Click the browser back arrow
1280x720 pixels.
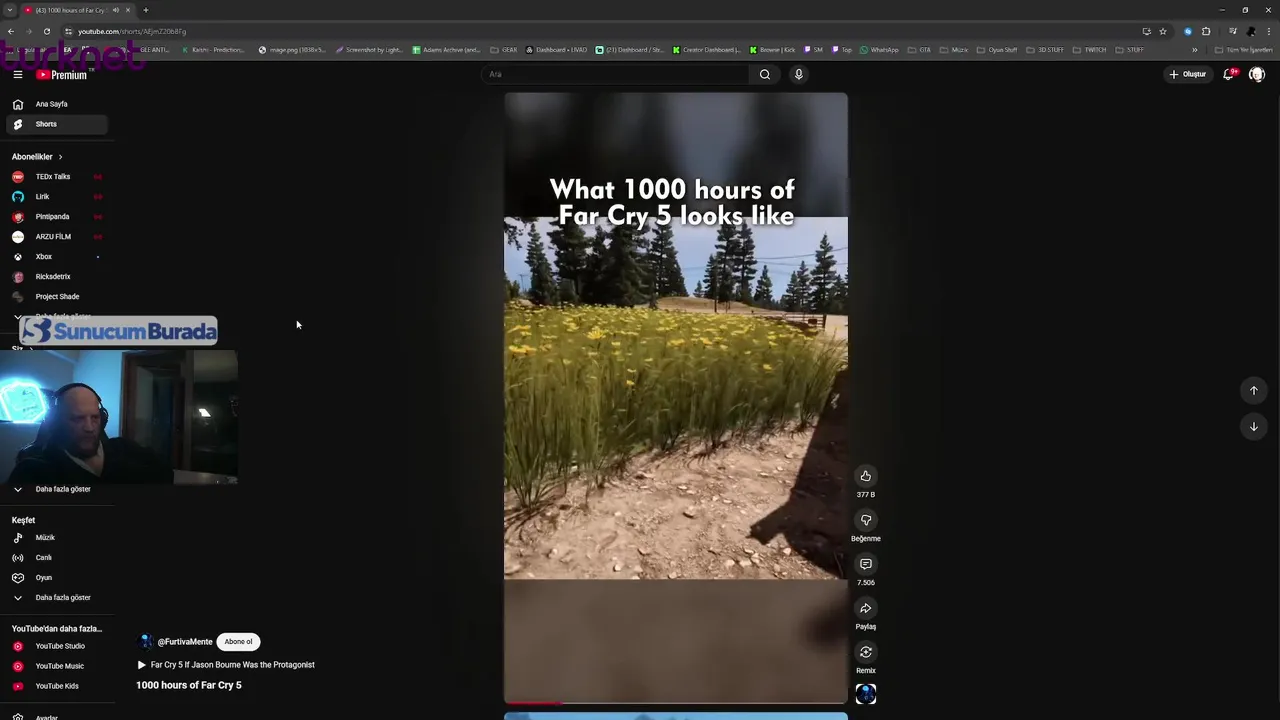[11, 31]
